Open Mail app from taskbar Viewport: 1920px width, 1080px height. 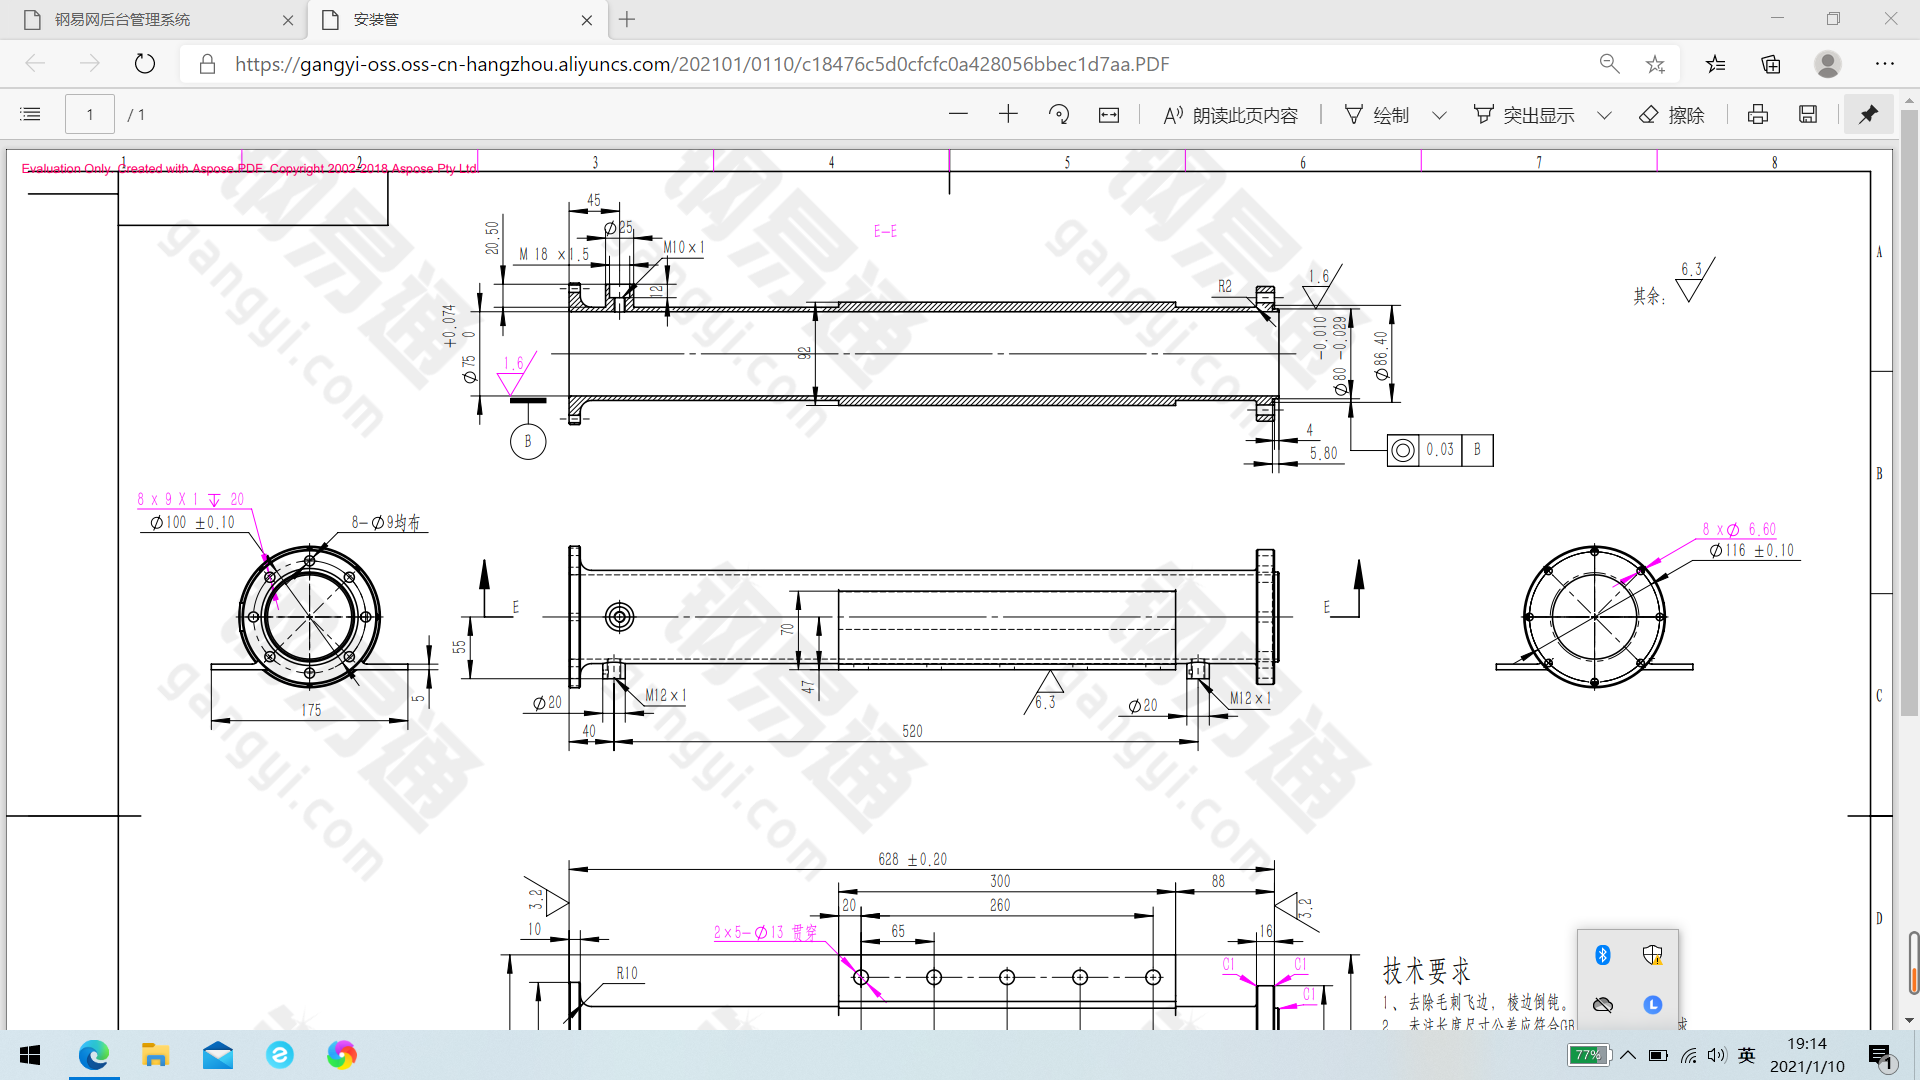pos(217,1055)
